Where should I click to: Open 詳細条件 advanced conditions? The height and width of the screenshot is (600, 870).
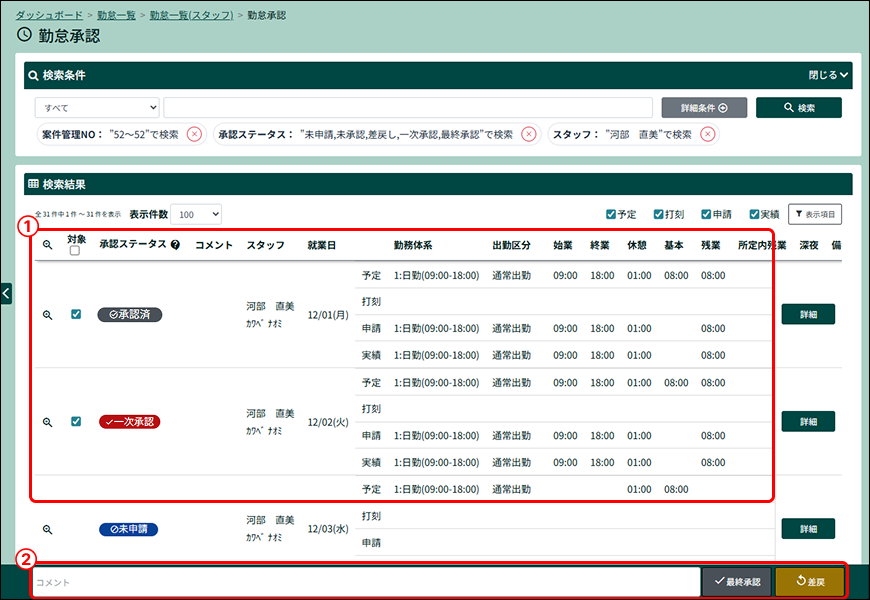tap(704, 108)
